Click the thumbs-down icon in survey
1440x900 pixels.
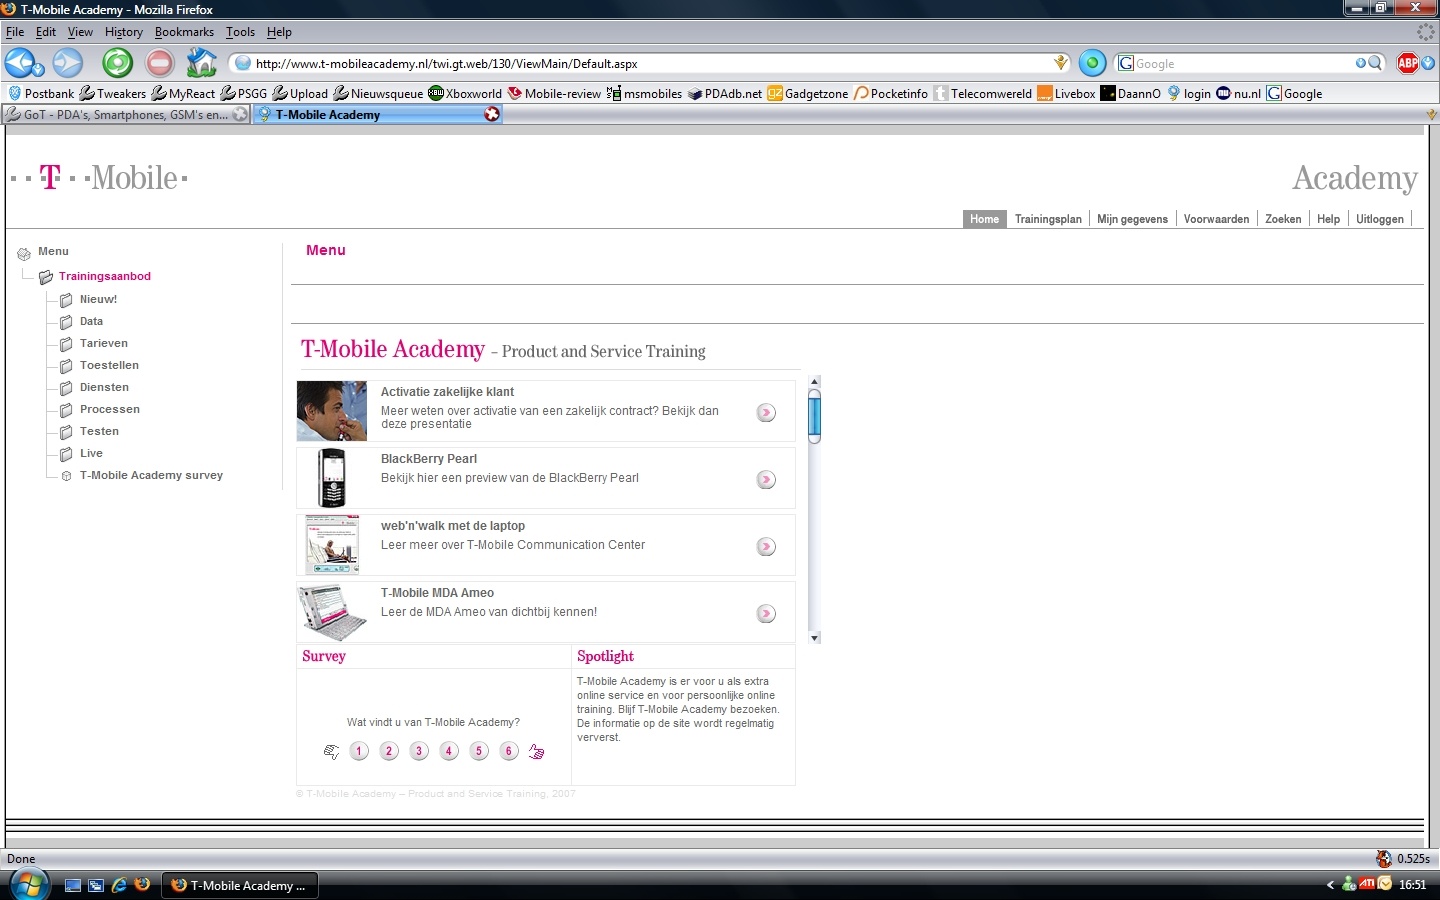[x=331, y=752]
